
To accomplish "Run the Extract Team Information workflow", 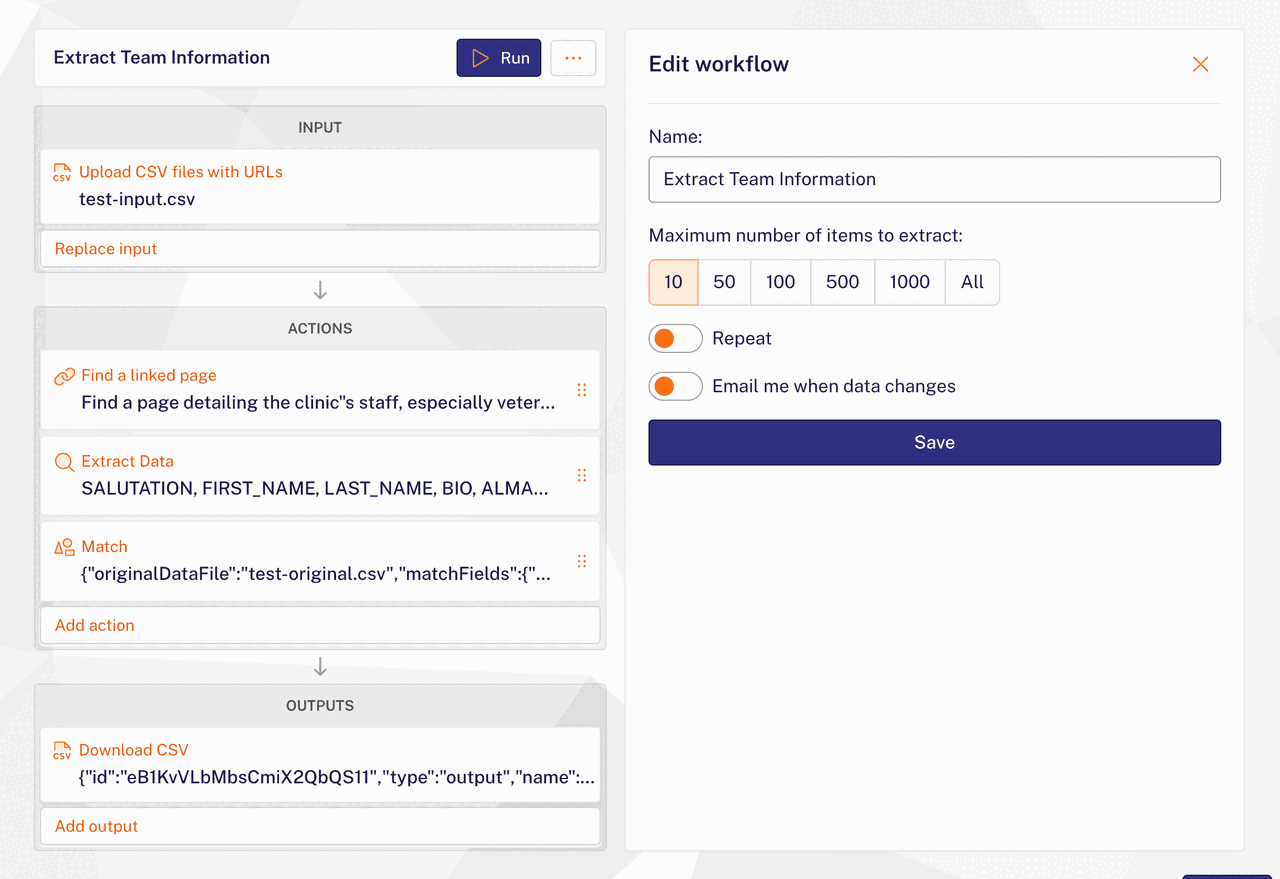I will click(499, 58).
